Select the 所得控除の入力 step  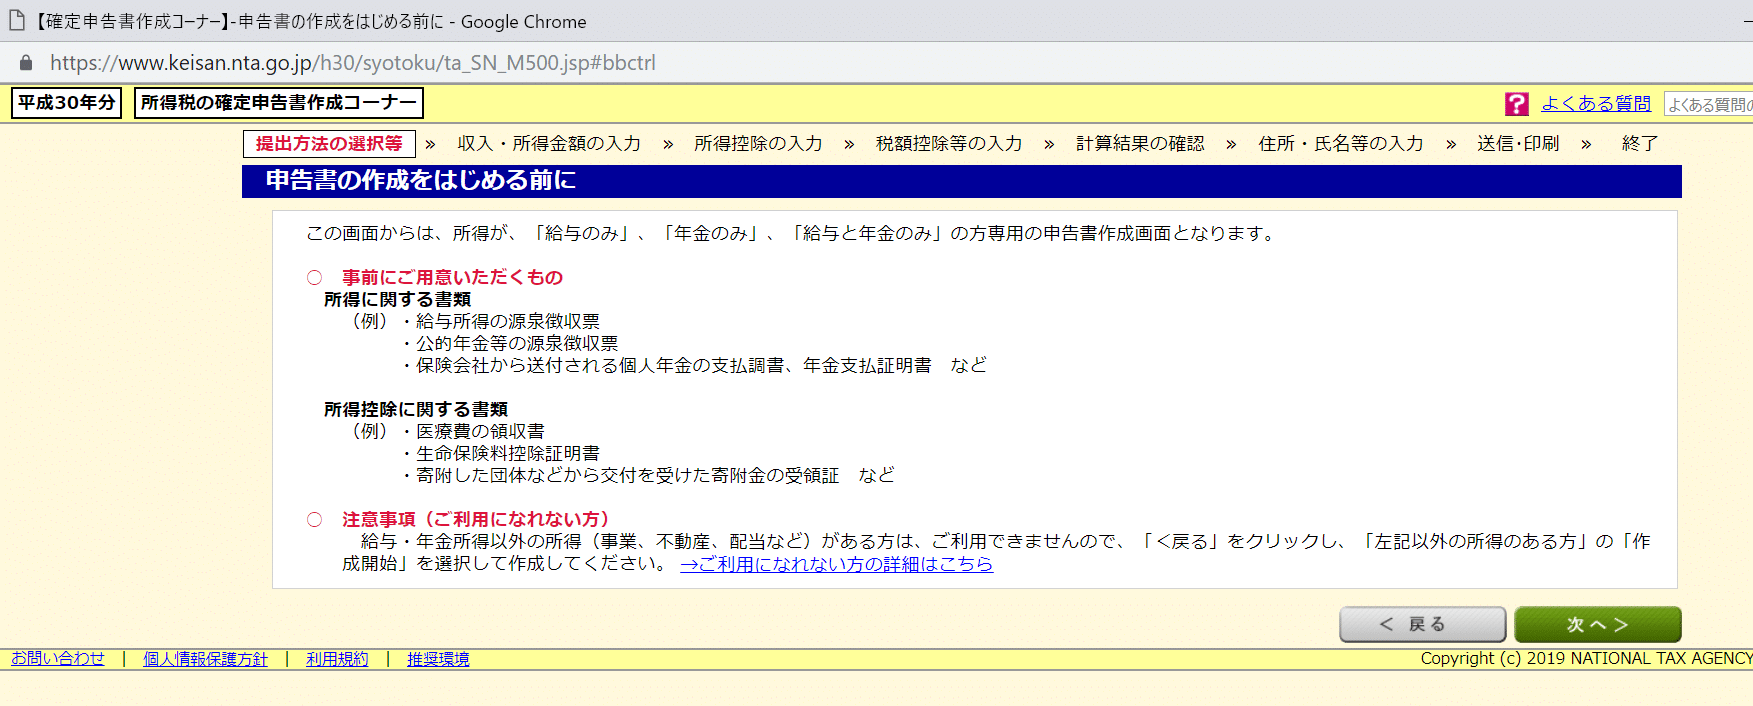(758, 144)
